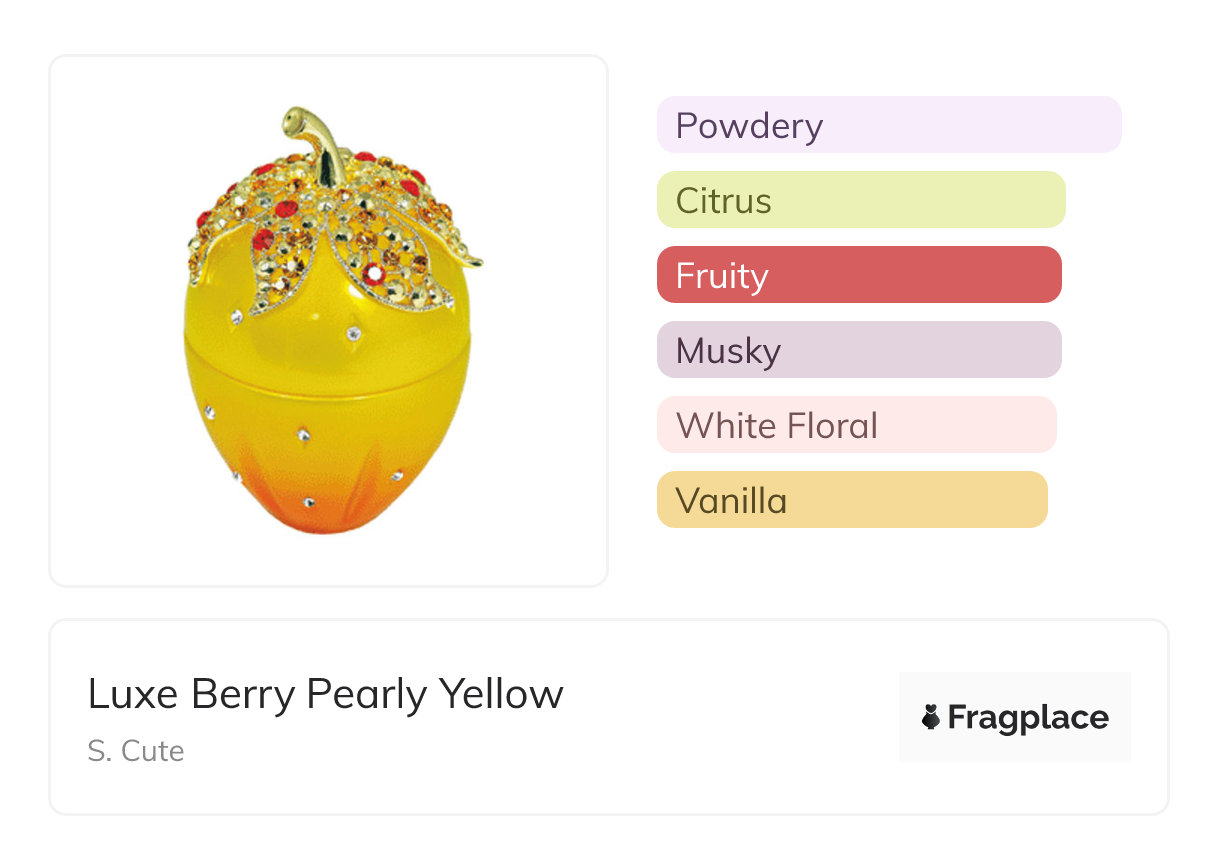This screenshot has height=864, width=1218.
Task: Click the jeweled gold leaf cap
Action: pos(330,225)
